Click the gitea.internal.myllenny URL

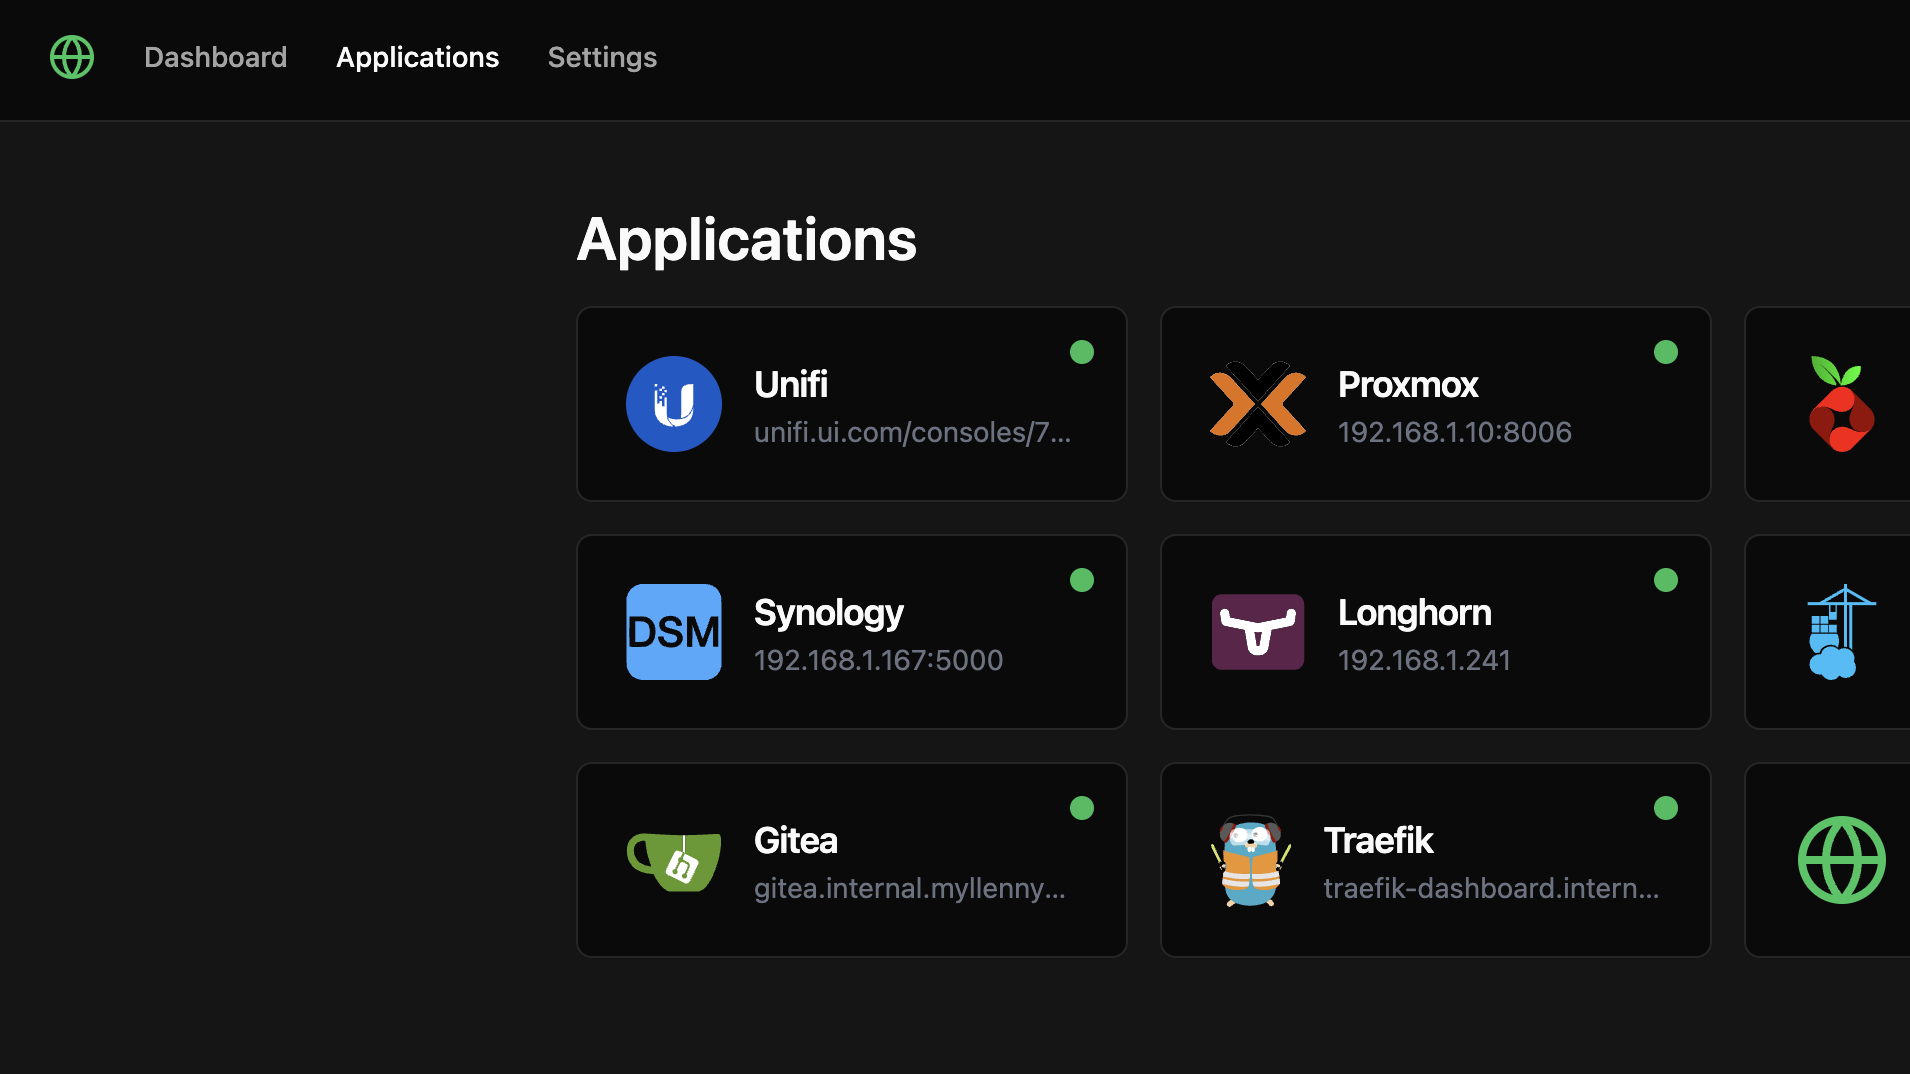pos(910,888)
